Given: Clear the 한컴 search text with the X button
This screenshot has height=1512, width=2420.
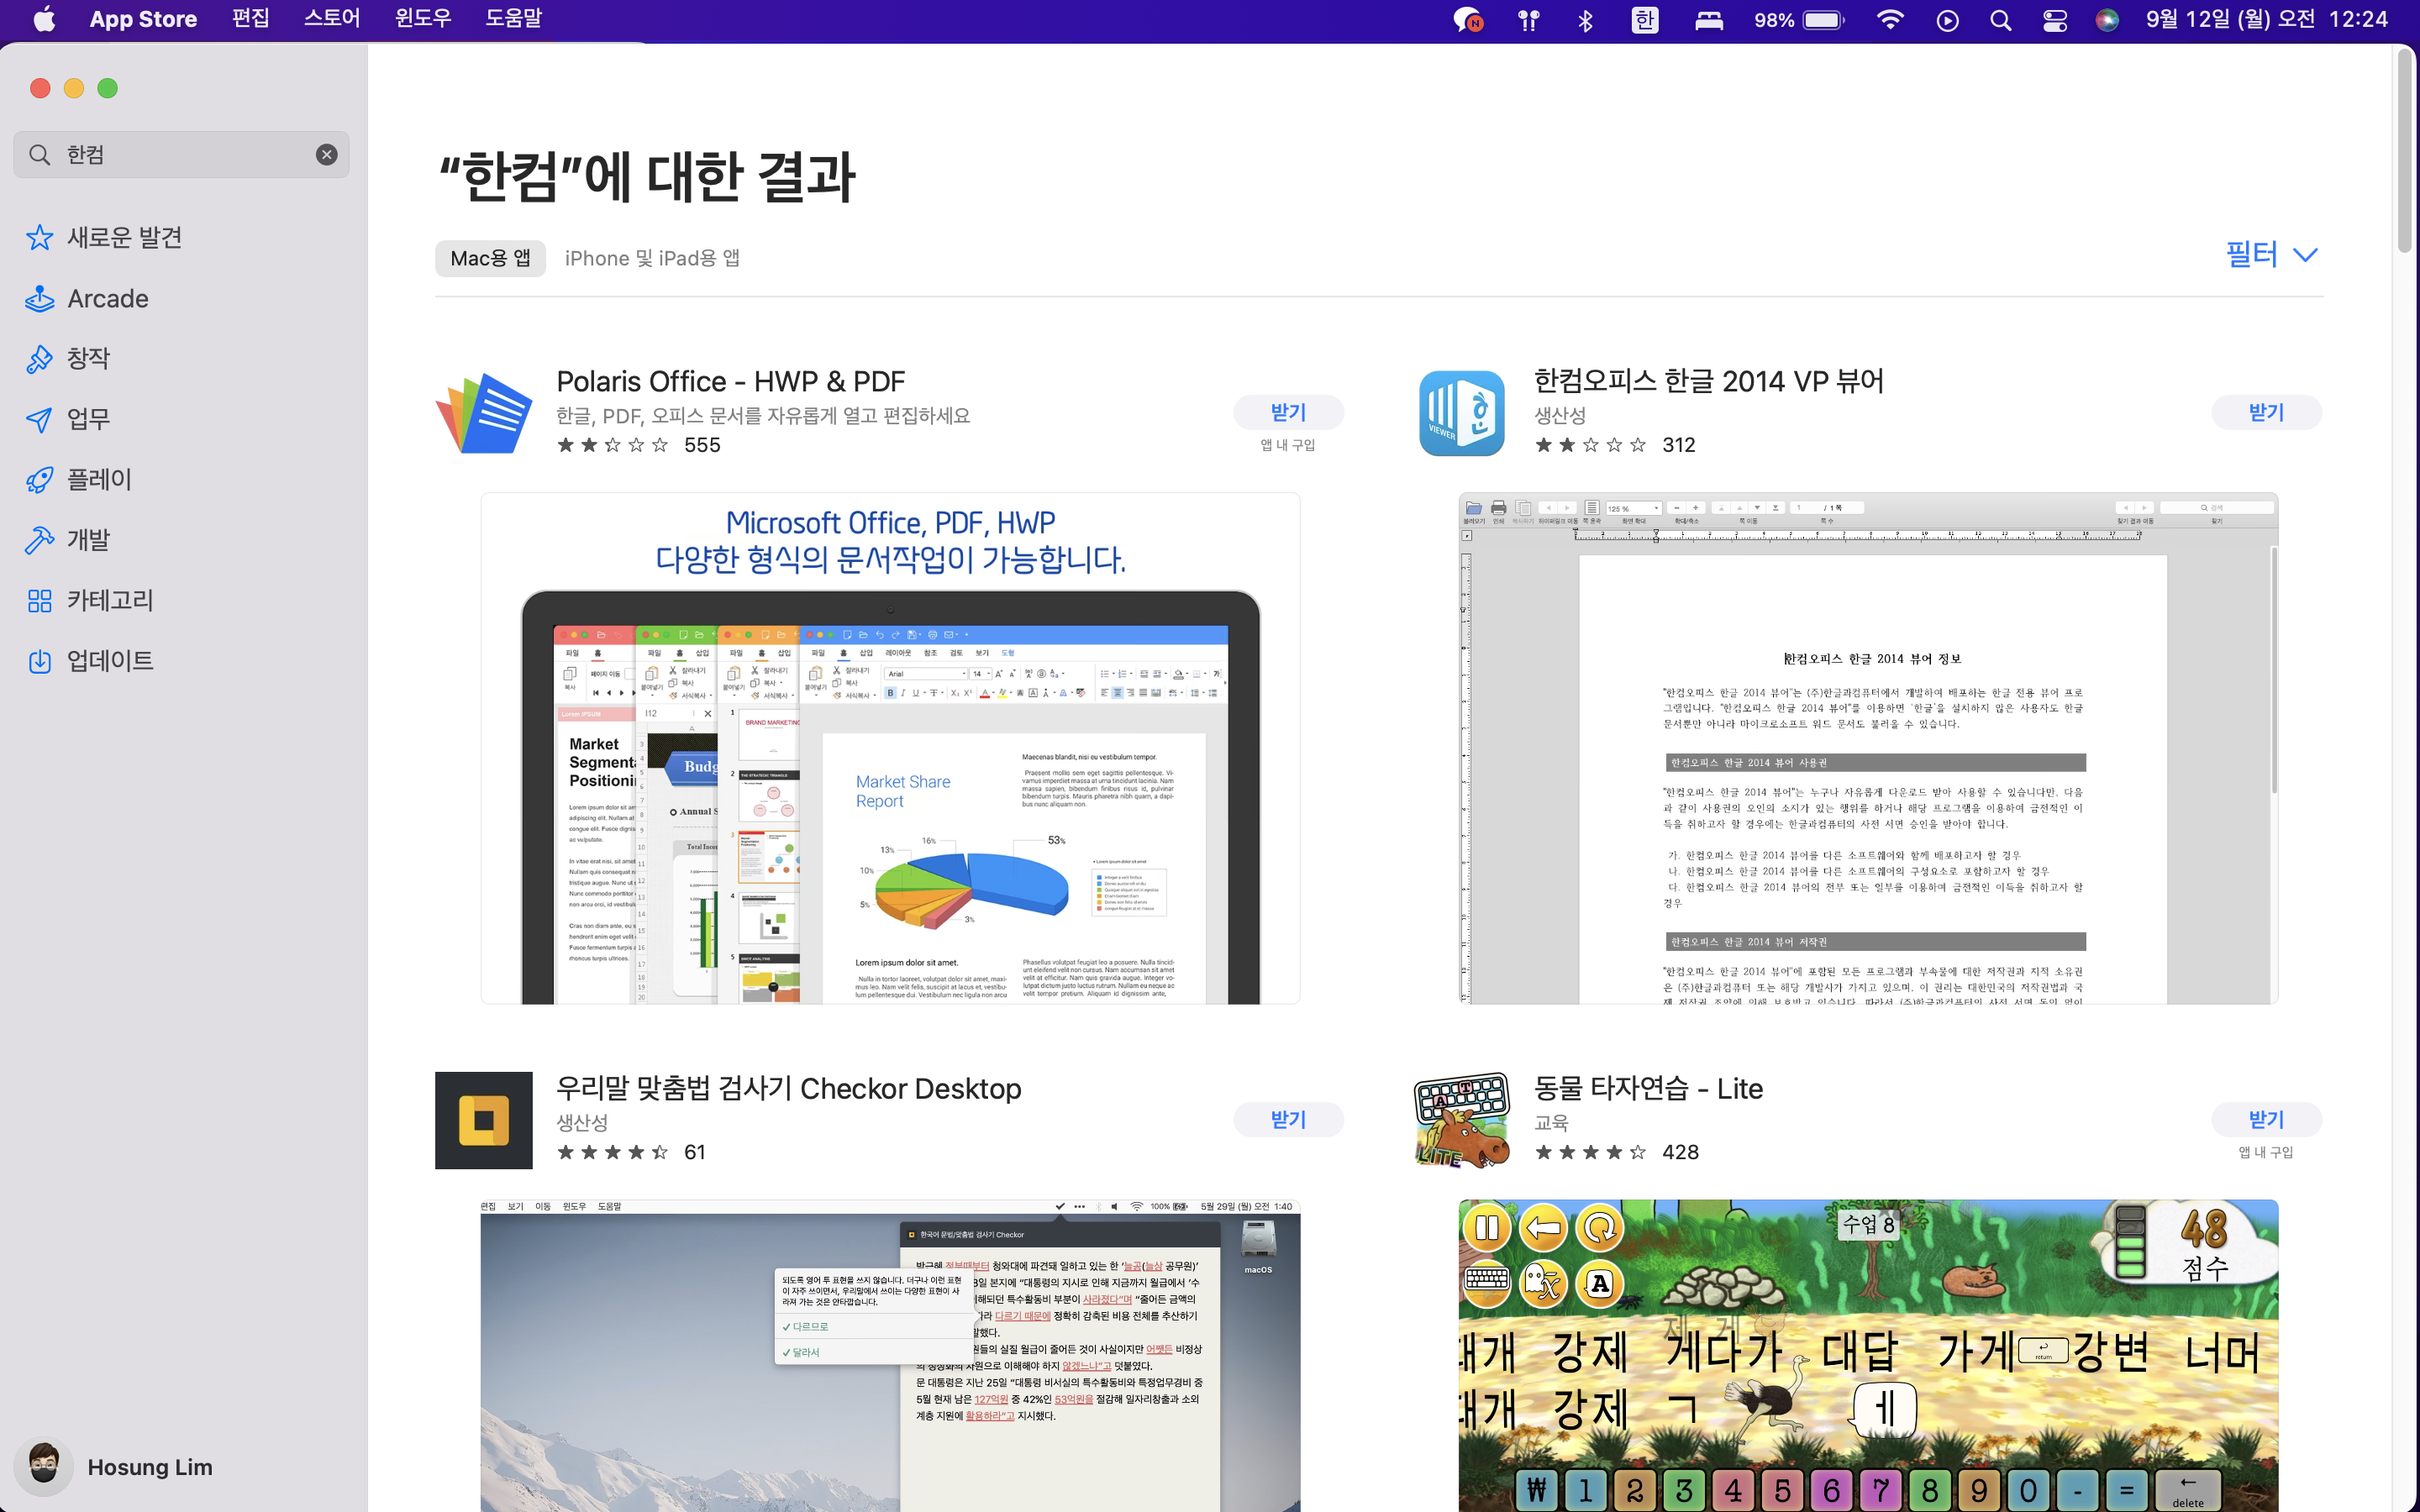Looking at the screenshot, I should point(326,154).
